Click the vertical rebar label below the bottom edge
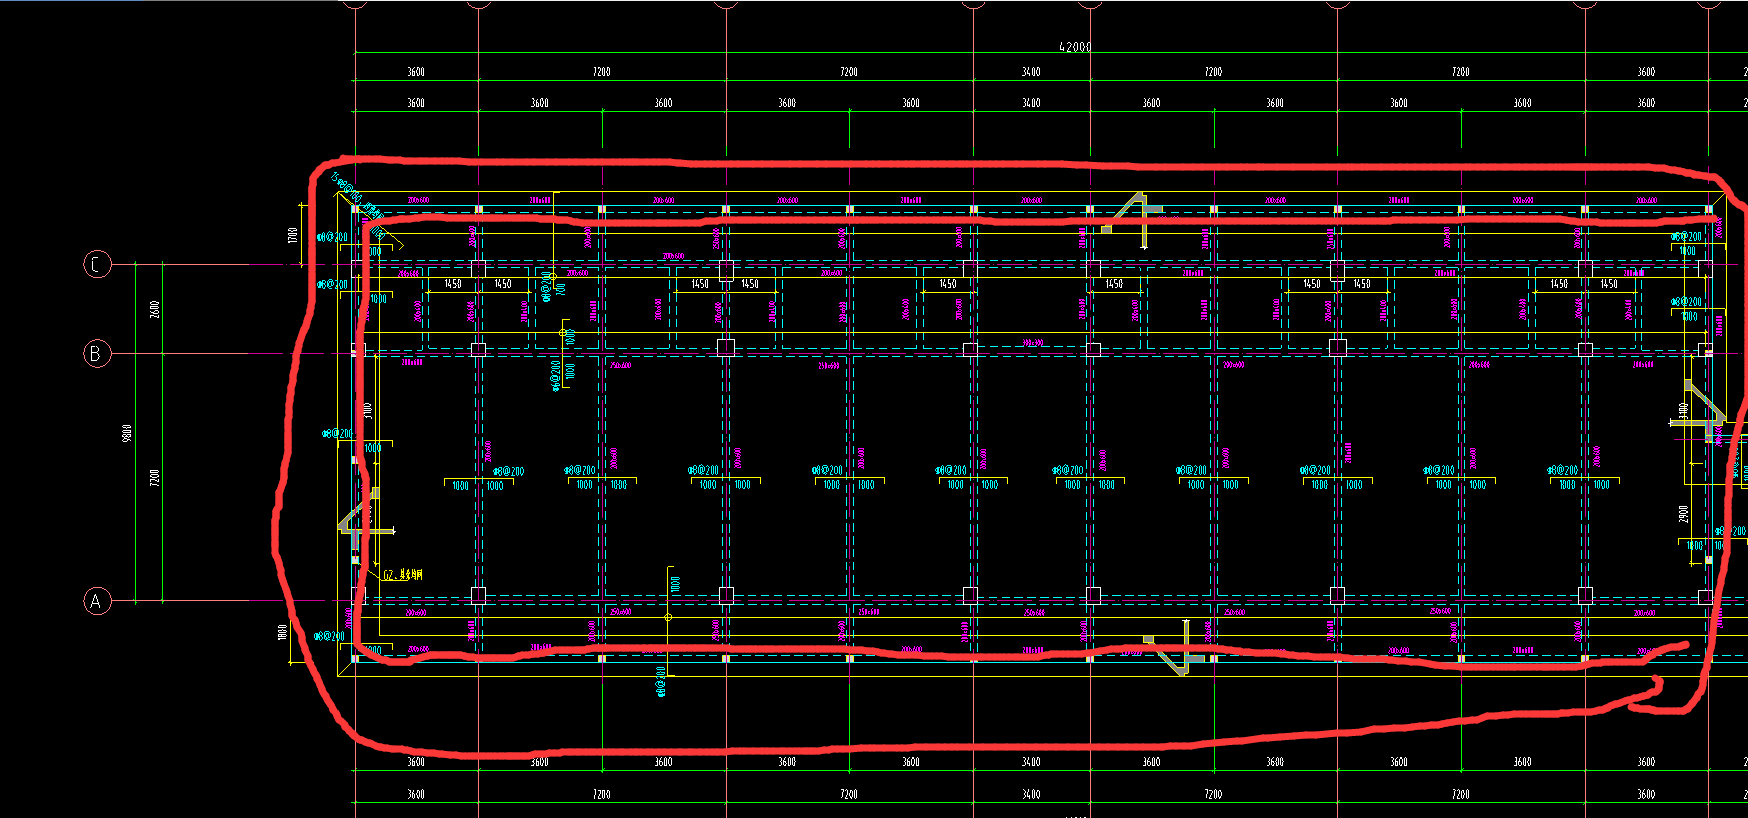The height and width of the screenshot is (818, 1748). (x=660, y=681)
